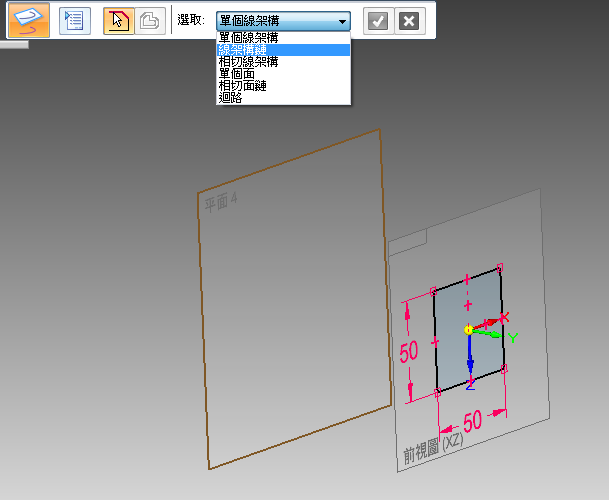The image size is (609, 500).
Task: Choose 迴路 from the dropdown list
Action: (284, 98)
